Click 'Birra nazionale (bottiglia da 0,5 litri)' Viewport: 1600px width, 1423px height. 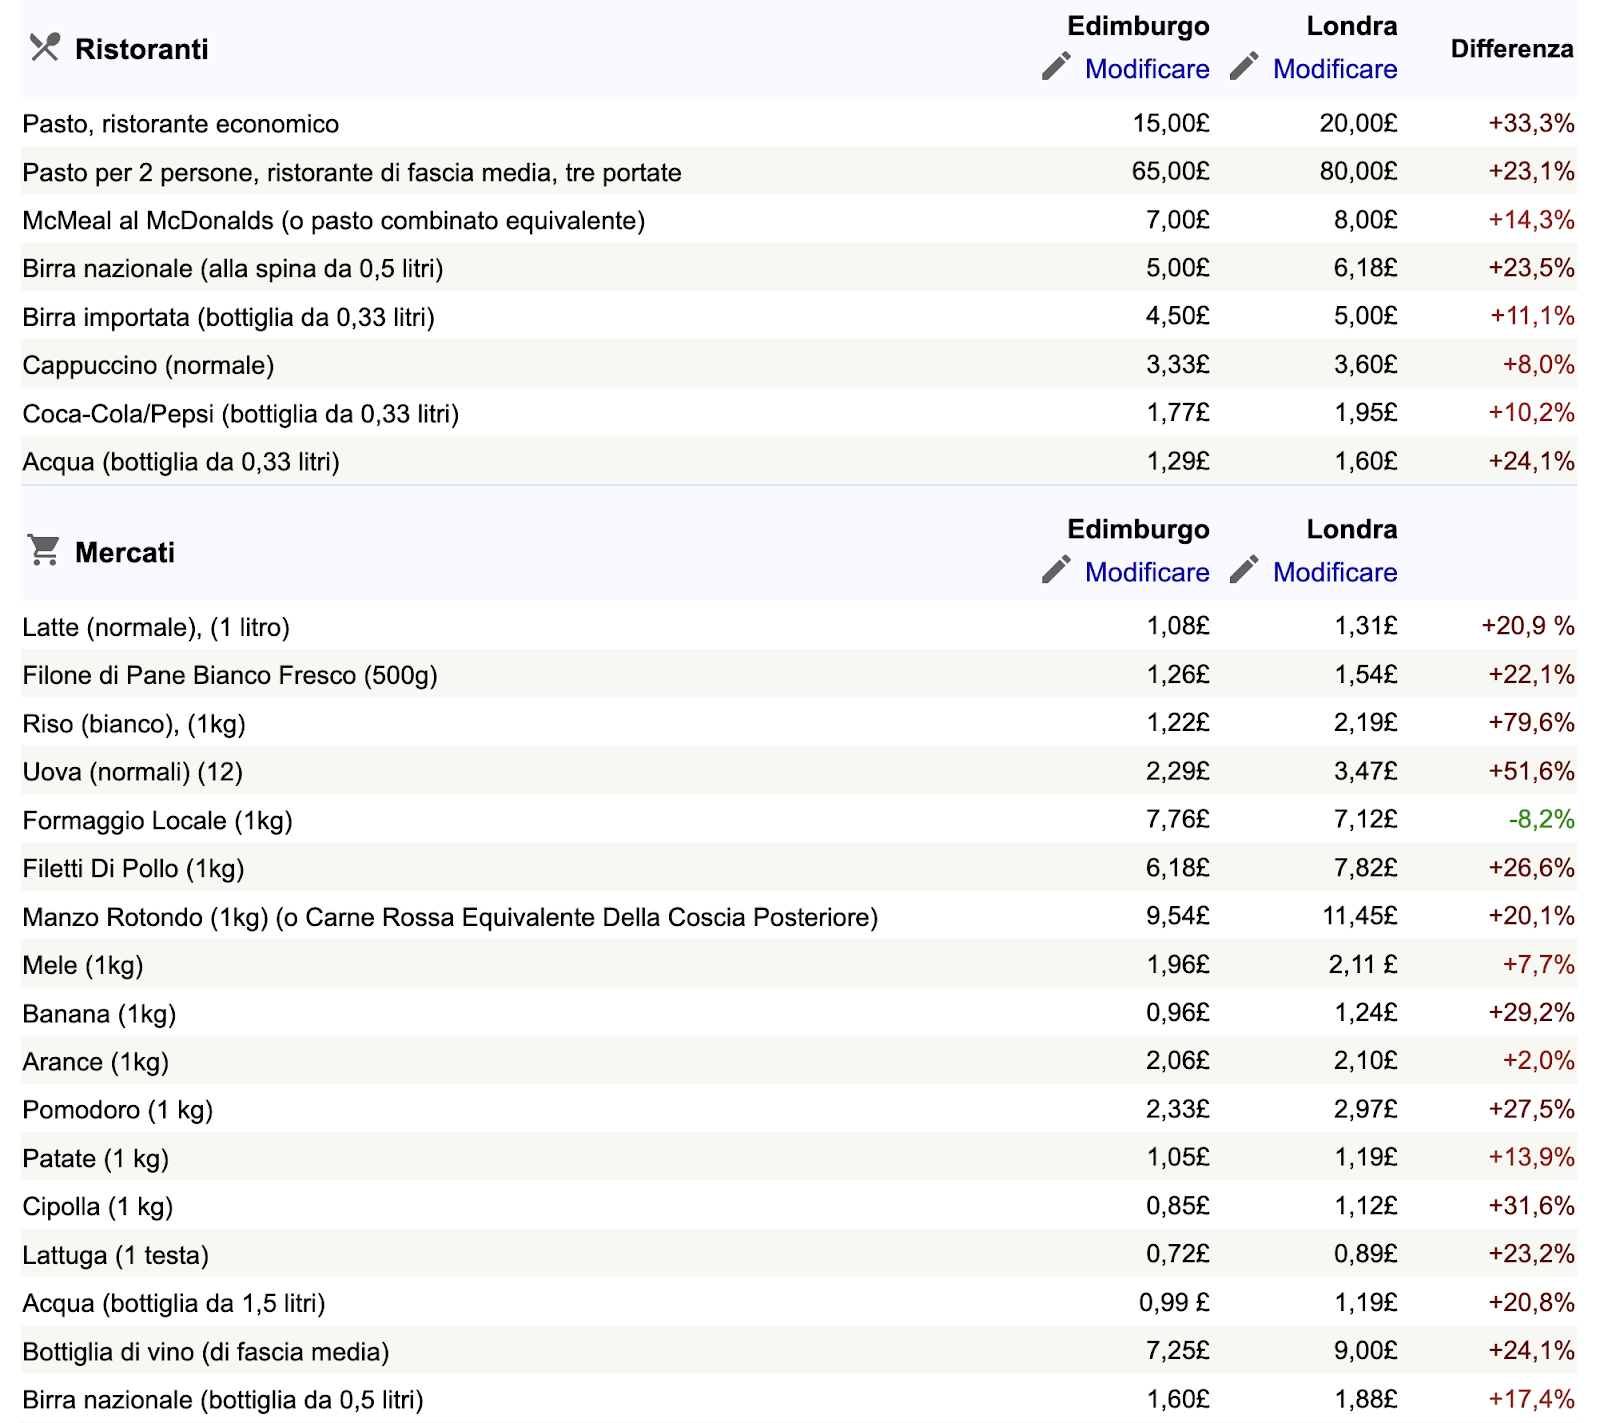tap(223, 1400)
